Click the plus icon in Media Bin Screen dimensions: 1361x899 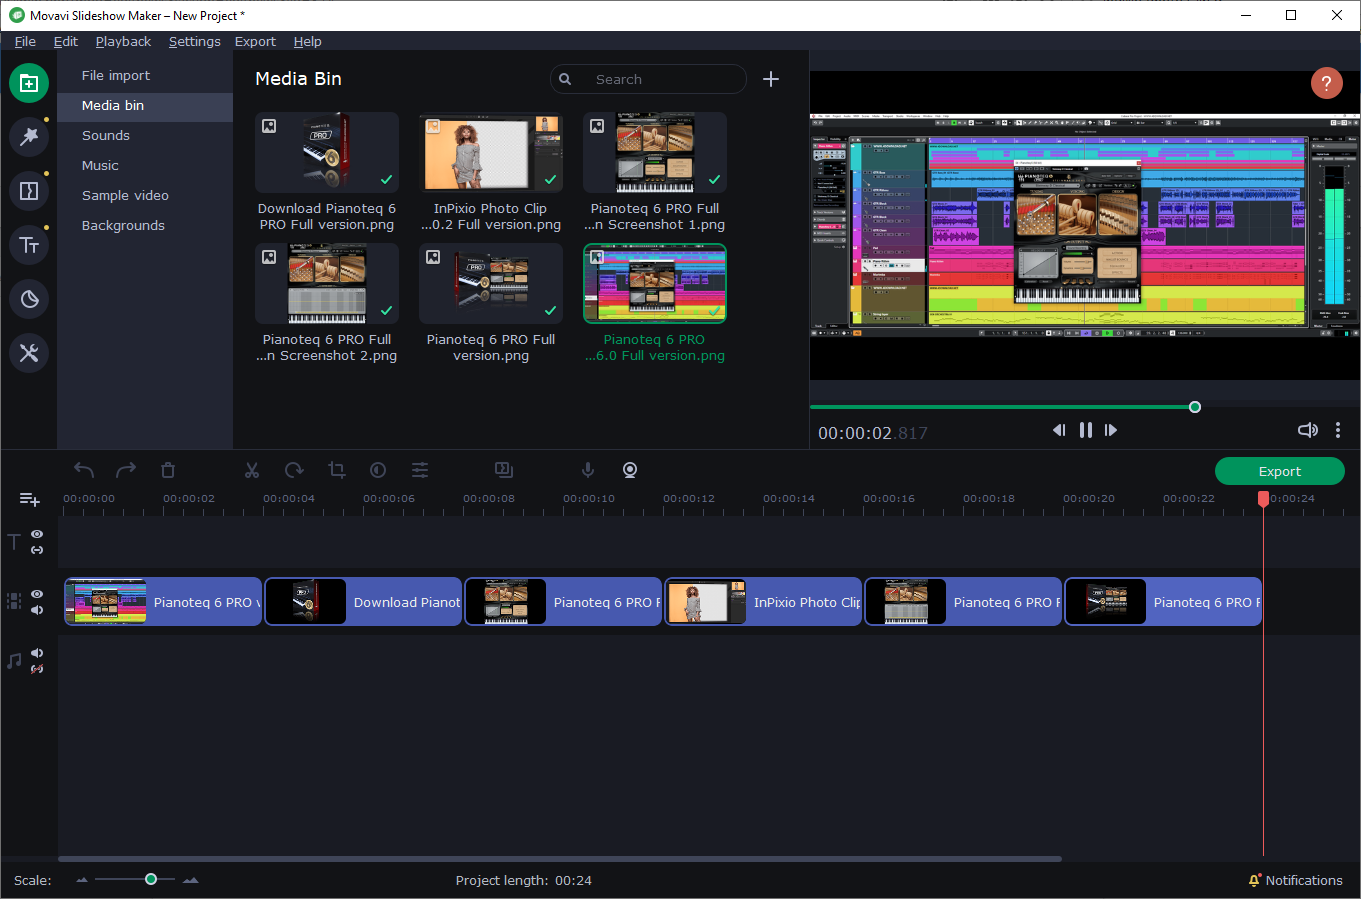click(x=771, y=79)
